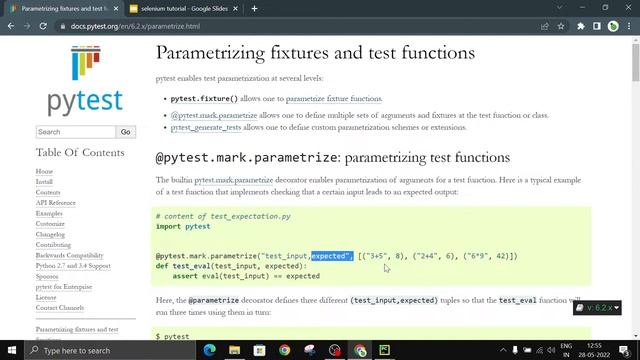This screenshot has width=640, height=360.
Task: Switch to the selenium tutorial Google Slides tab
Action: (x=184, y=9)
